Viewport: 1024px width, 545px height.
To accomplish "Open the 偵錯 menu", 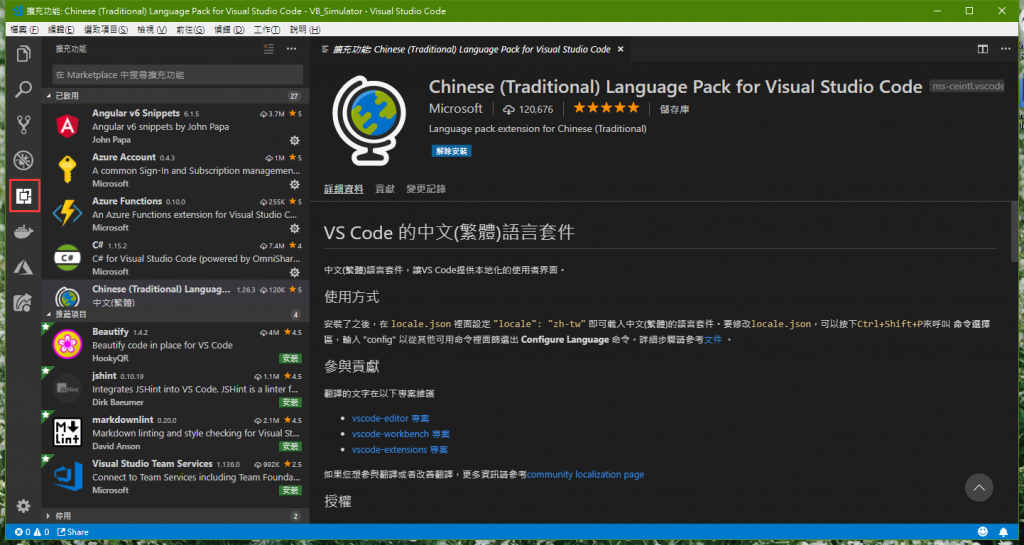I will pyautogui.click(x=229, y=30).
